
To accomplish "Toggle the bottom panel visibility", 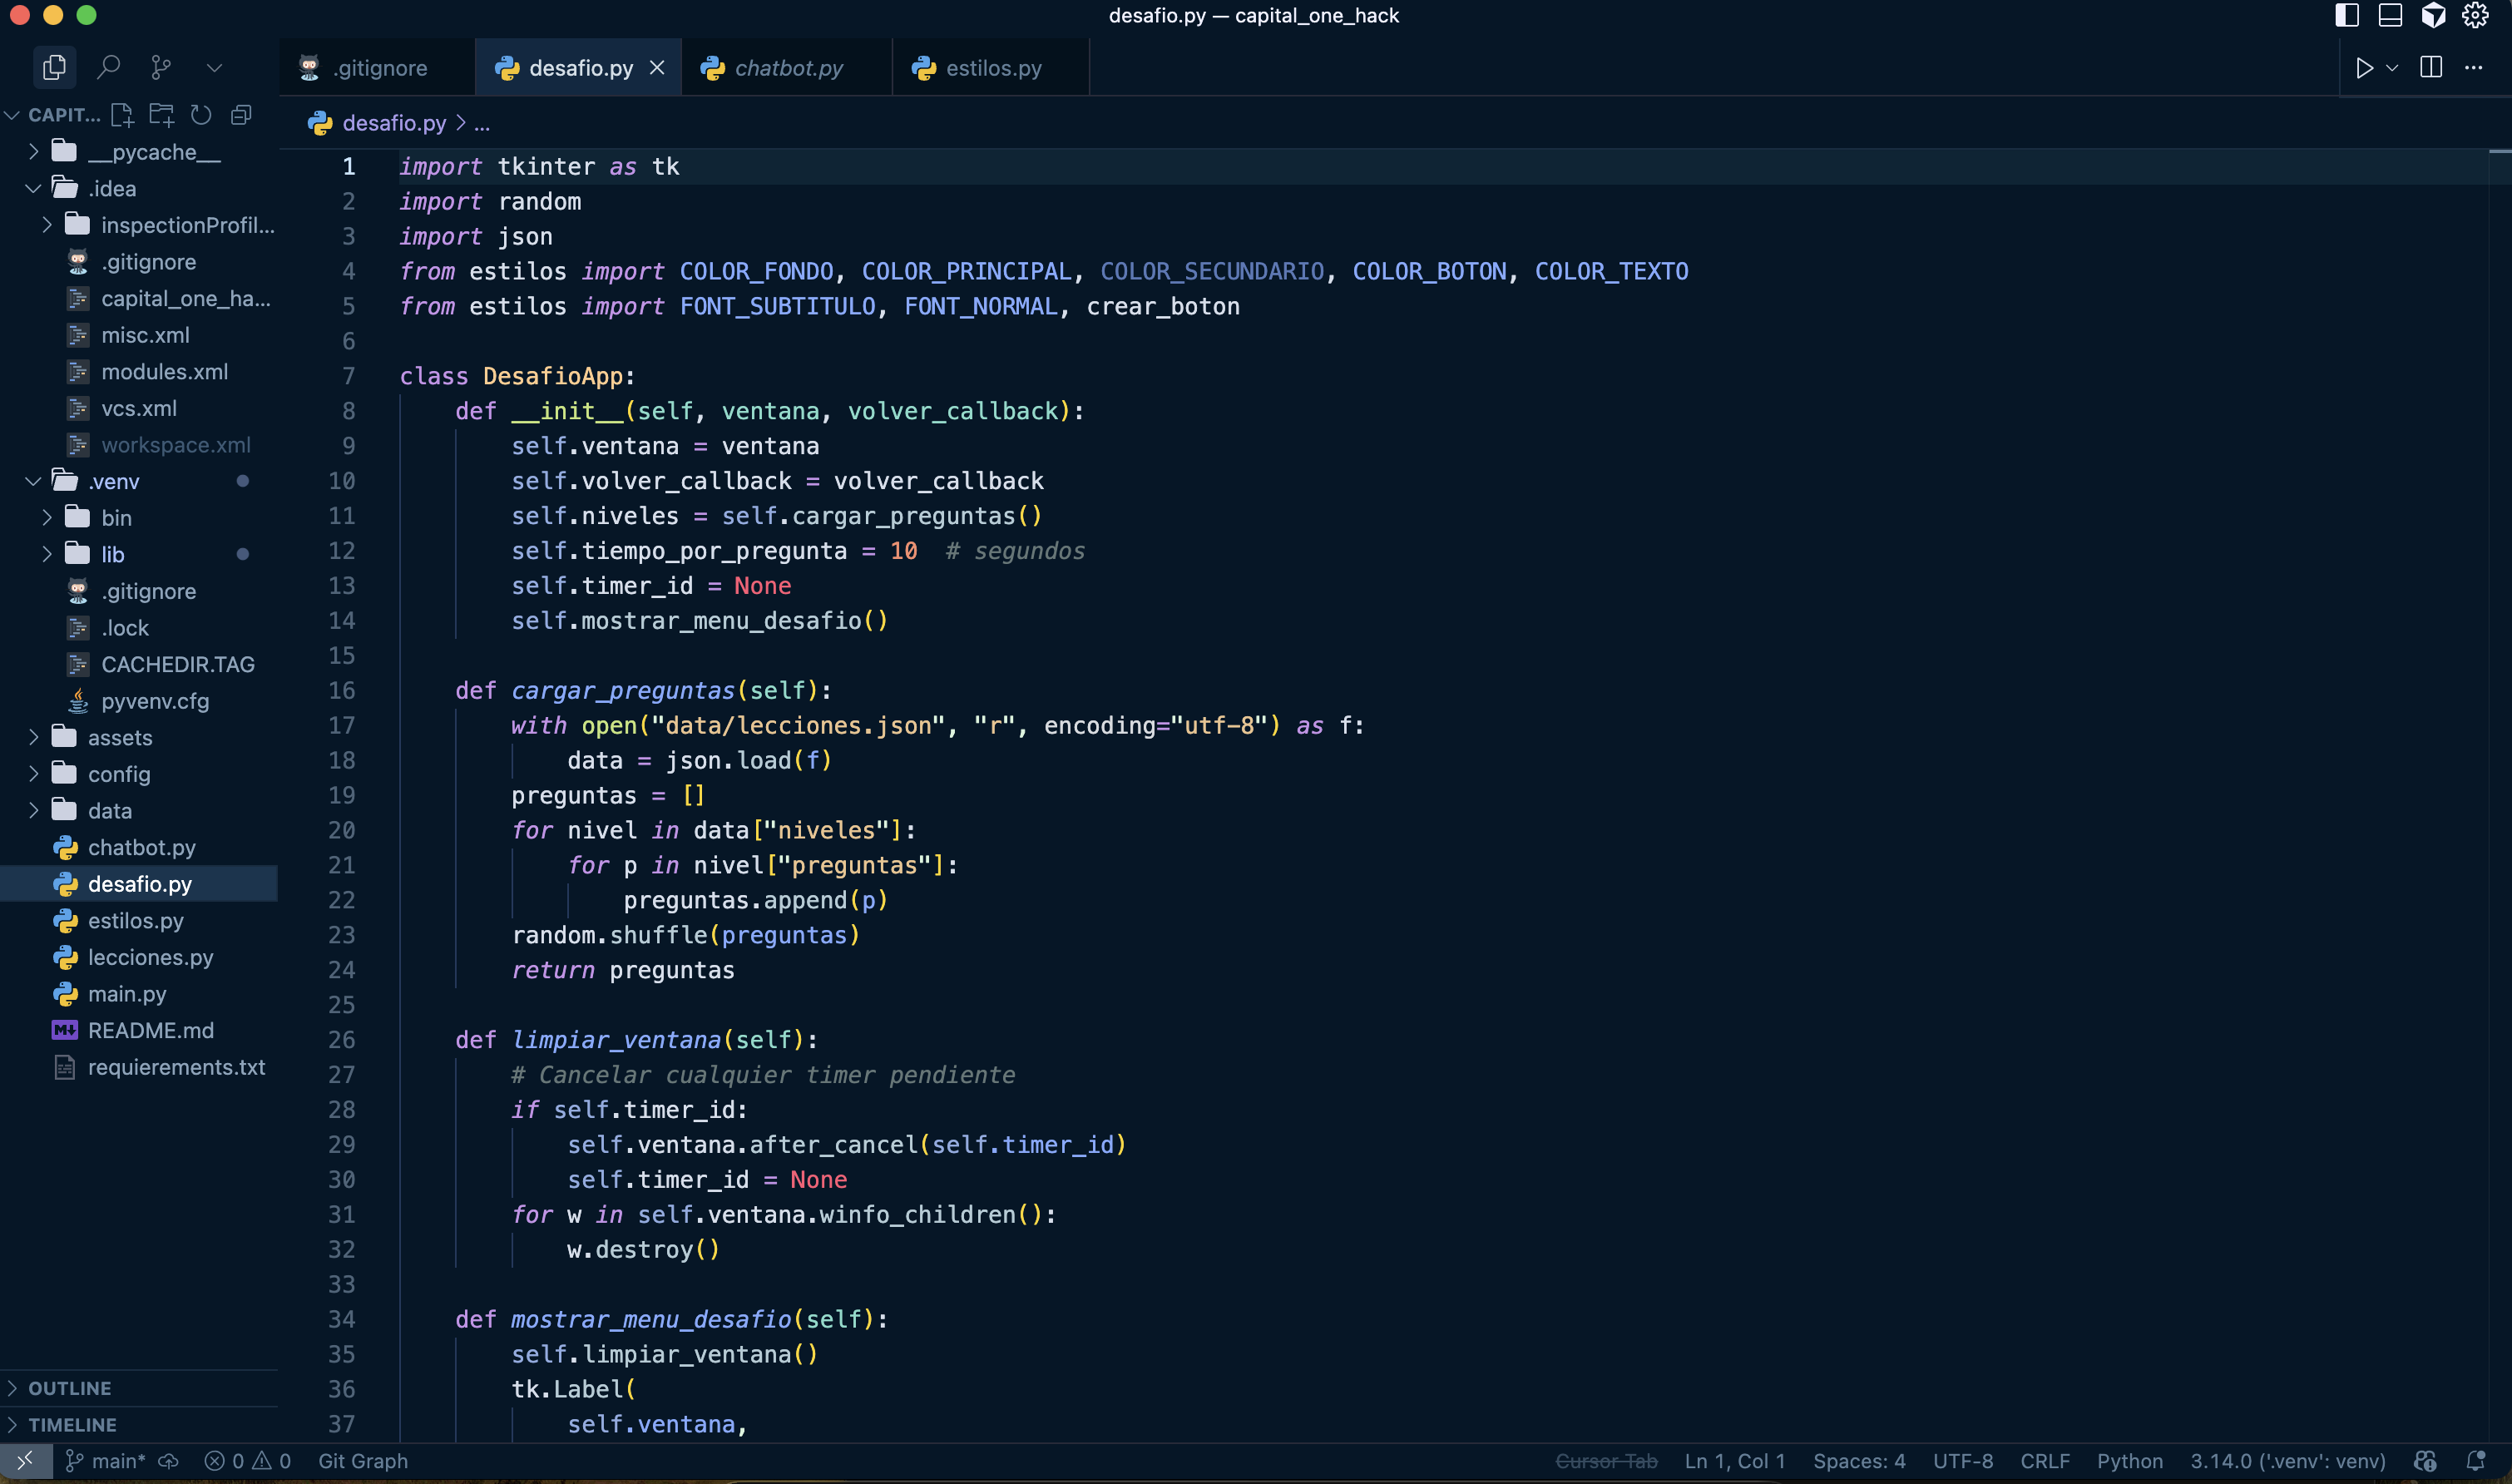I will point(2390,15).
